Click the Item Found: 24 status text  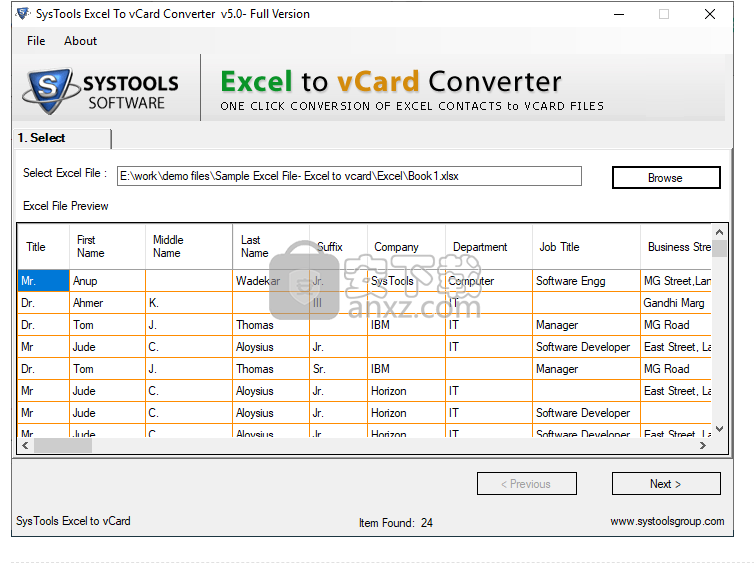[x=395, y=523]
